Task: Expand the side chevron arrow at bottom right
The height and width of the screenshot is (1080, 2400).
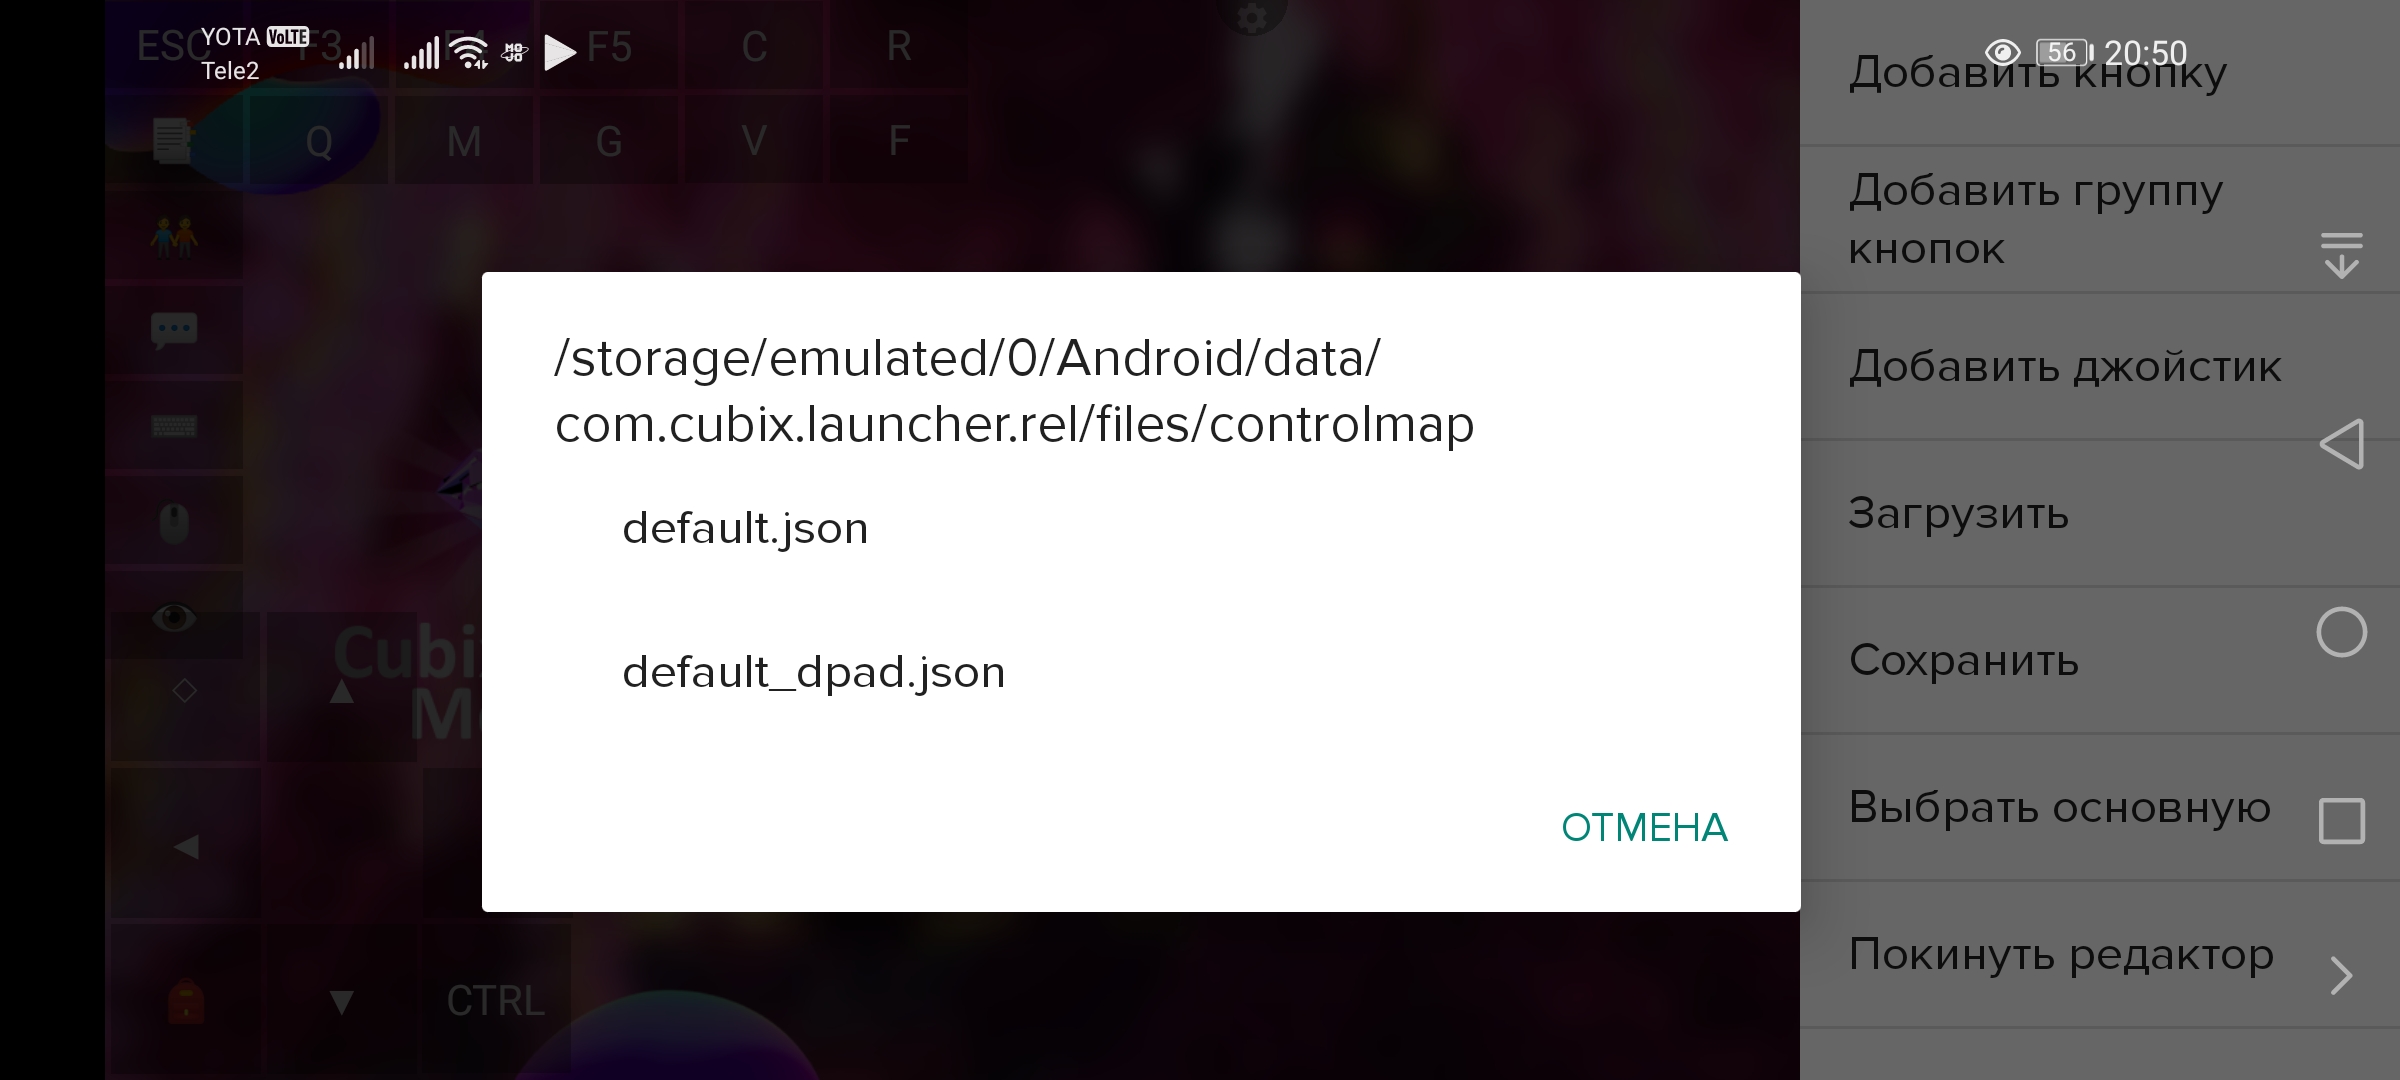Action: pos(2341,976)
